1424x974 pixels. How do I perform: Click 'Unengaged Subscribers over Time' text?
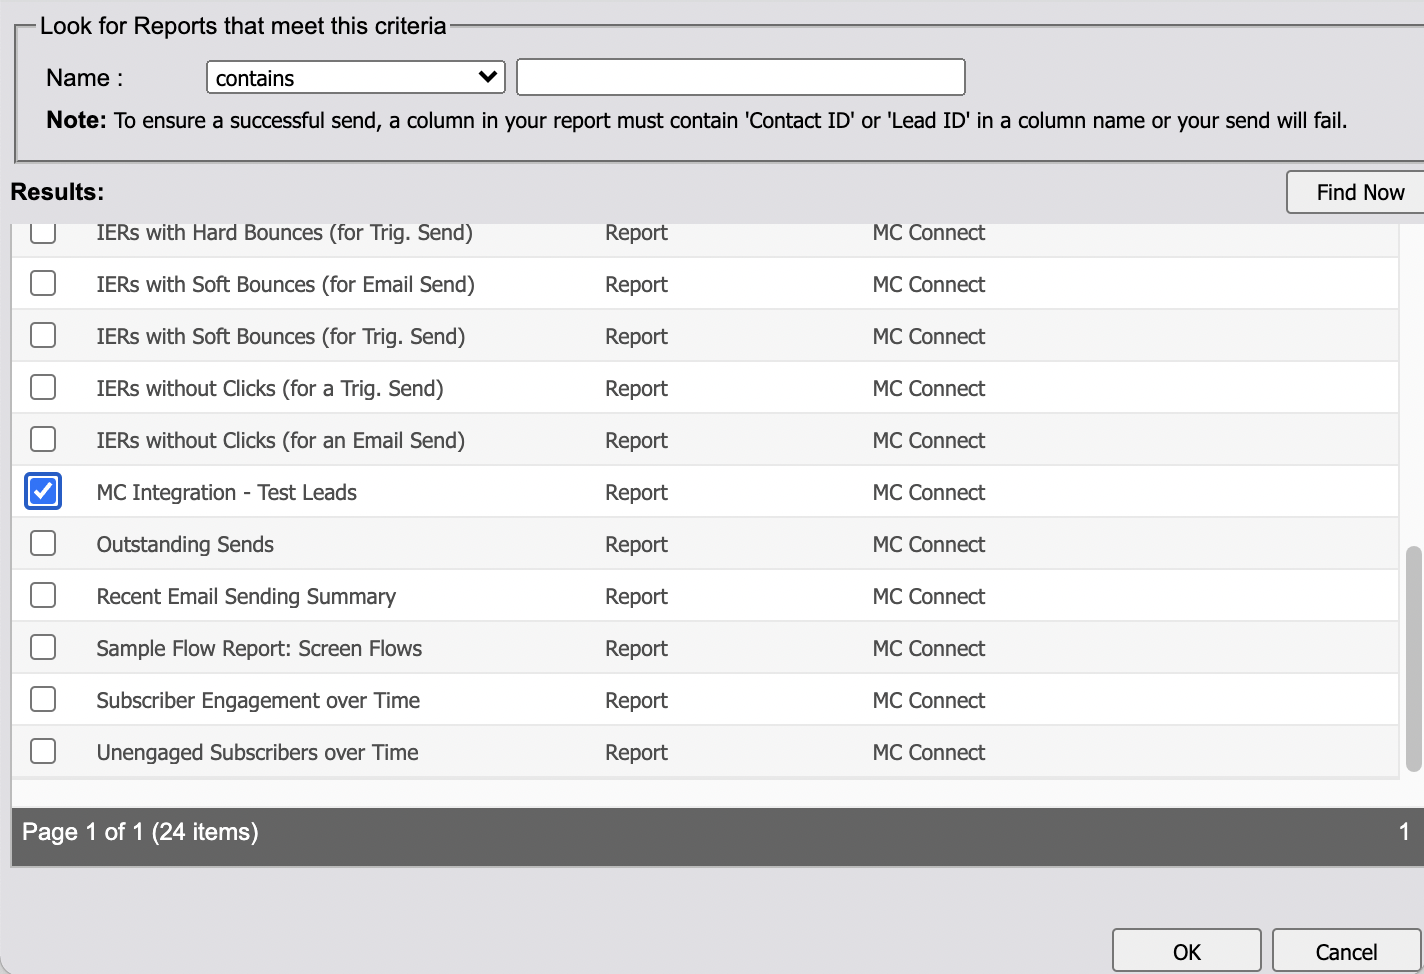257,752
